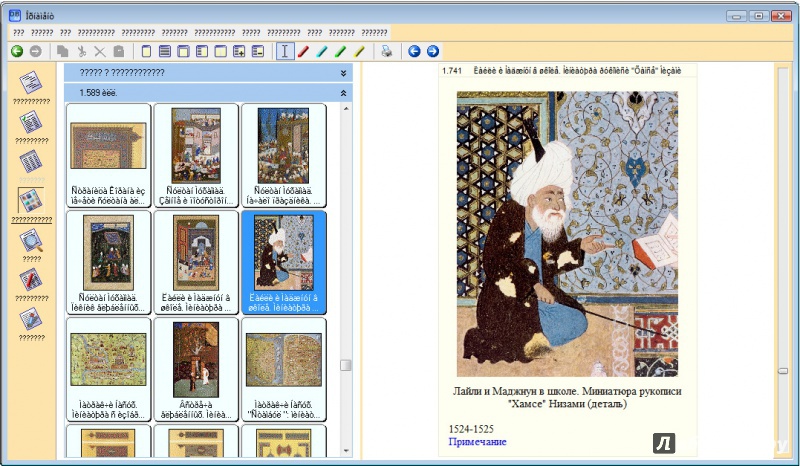800x466 pixels.
Task: Click the Print icon in toolbar
Action: coord(387,51)
